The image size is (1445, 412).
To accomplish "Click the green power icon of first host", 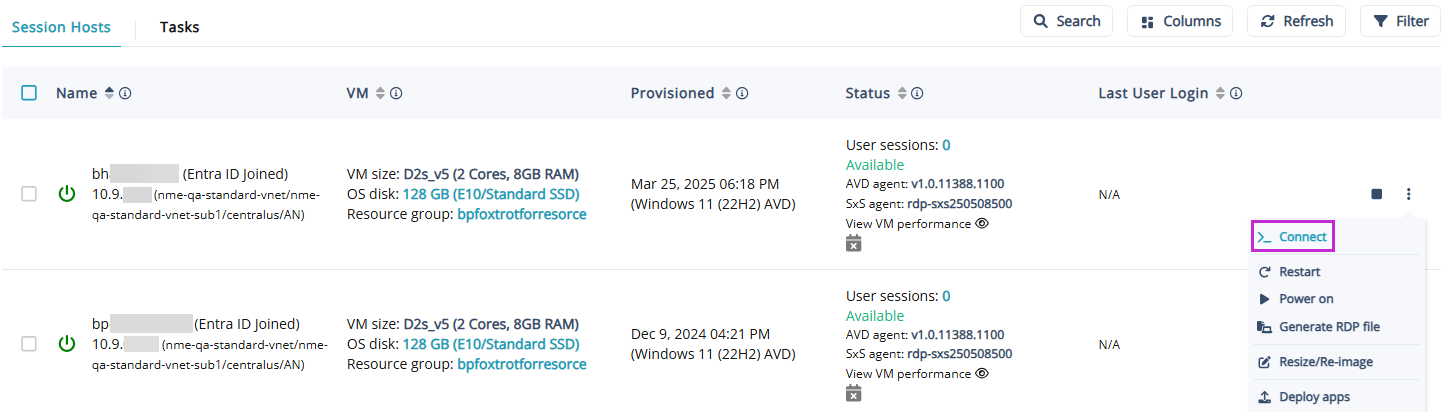I will click(67, 194).
